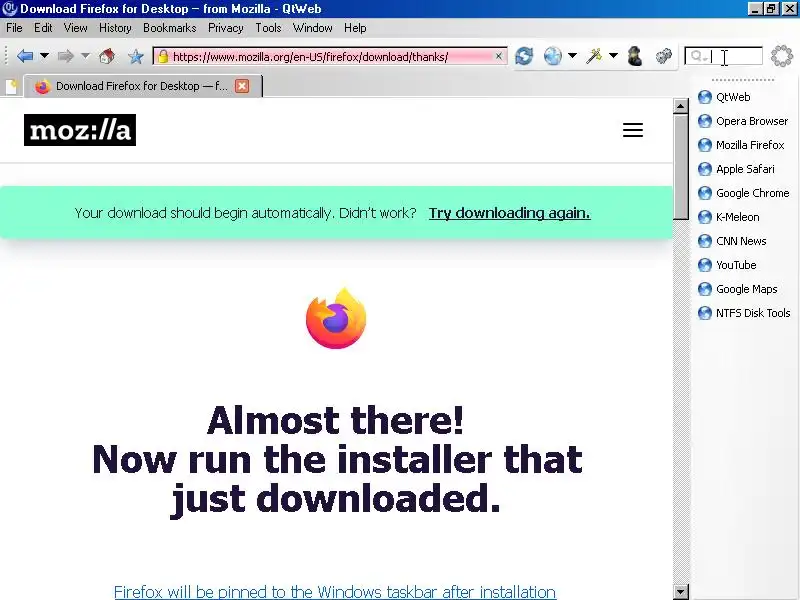Click the toolbar drag handle grip
This screenshot has width=800, height=600.
click(6, 56)
